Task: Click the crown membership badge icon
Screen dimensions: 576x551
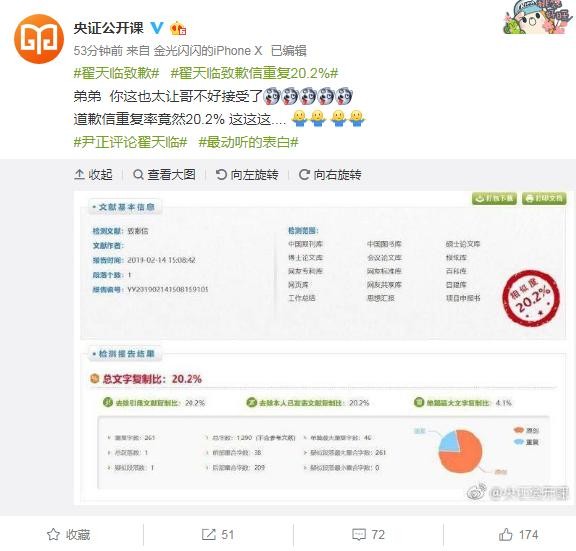Action: tap(178, 28)
